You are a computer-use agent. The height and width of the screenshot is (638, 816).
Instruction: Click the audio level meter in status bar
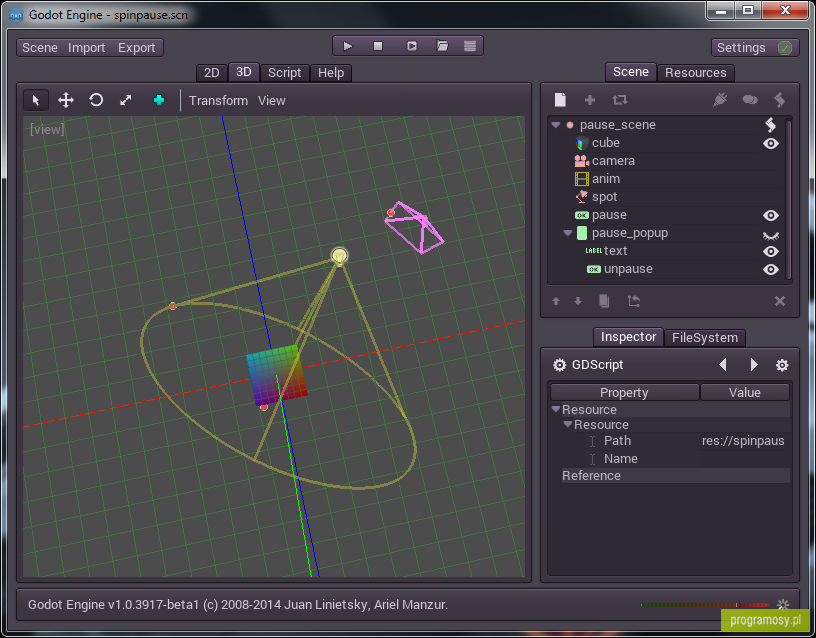point(705,605)
